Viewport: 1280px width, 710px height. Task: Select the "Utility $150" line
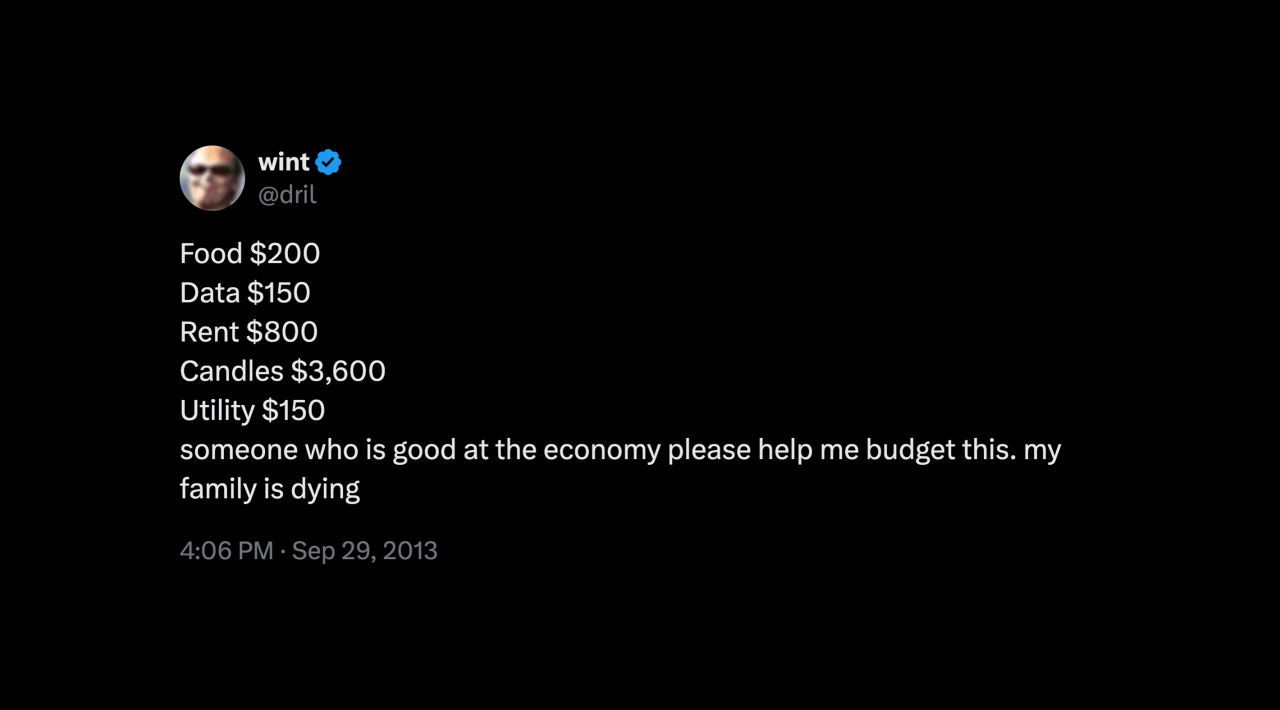point(252,410)
